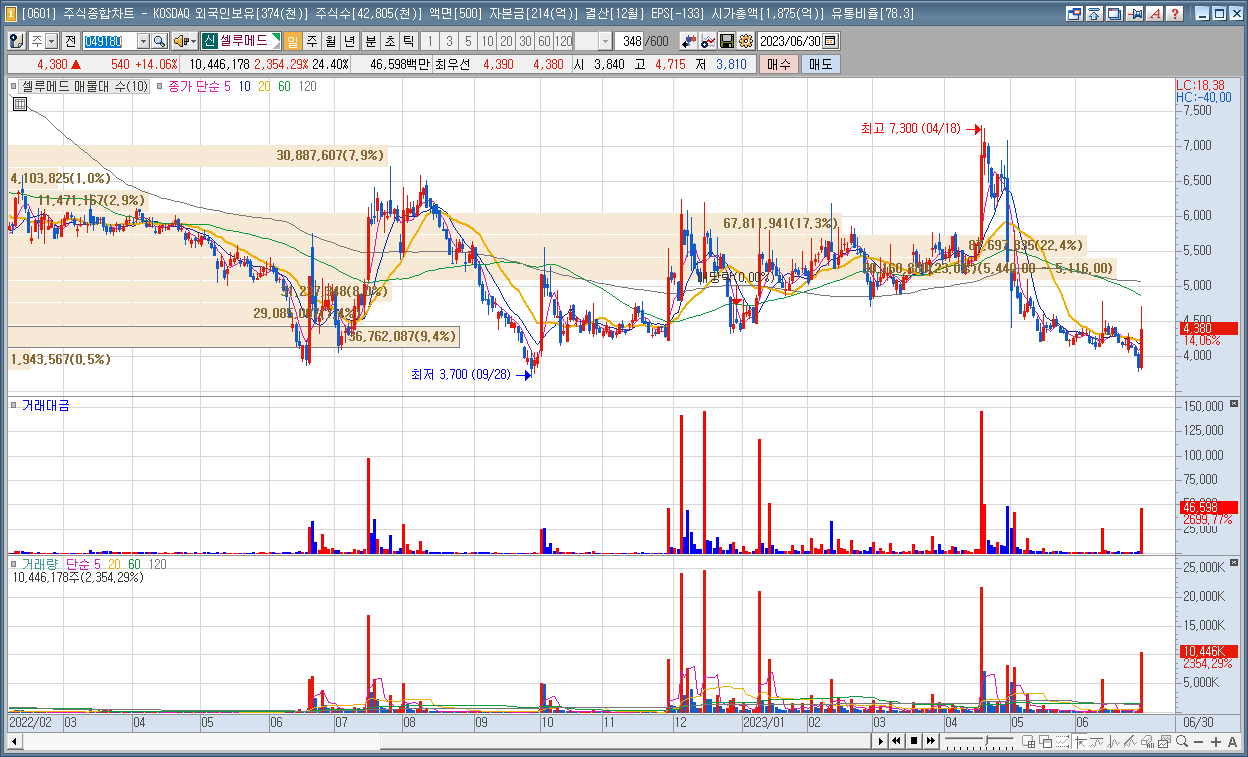Click the 매도 sell button
Viewport: 1248px width, 757px height.
[x=821, y=64]
